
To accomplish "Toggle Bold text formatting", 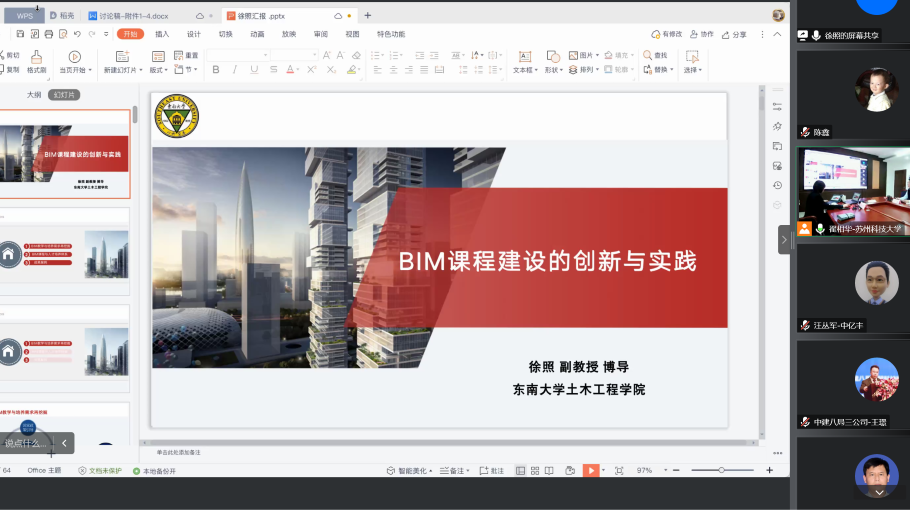I will pos(216,70).
